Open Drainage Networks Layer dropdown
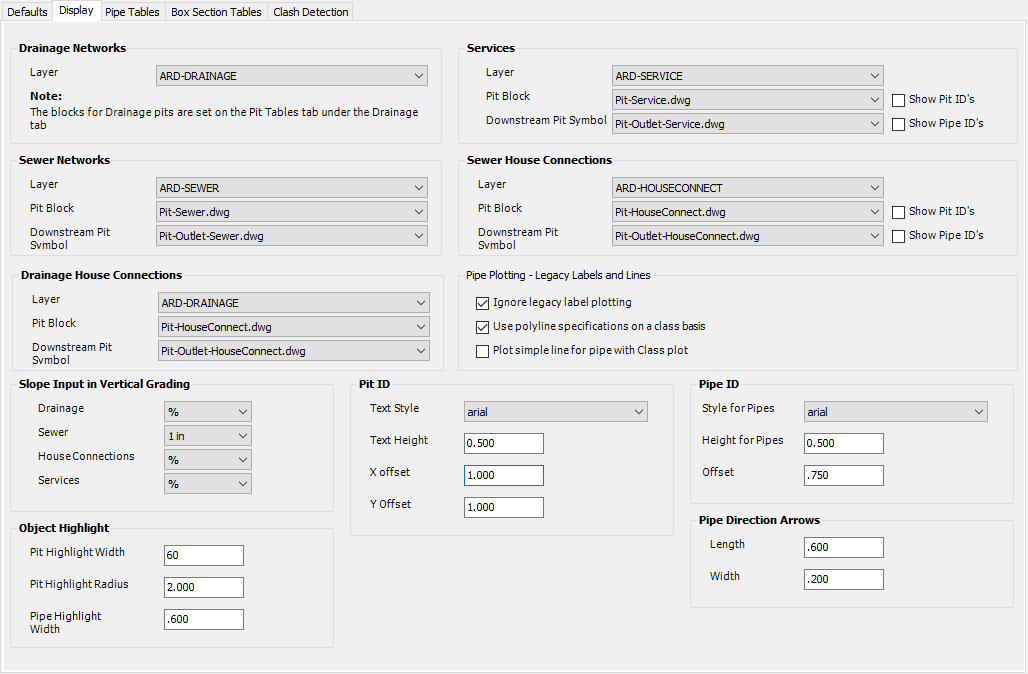Screen dimensions: 1028x674 [292, 76]
